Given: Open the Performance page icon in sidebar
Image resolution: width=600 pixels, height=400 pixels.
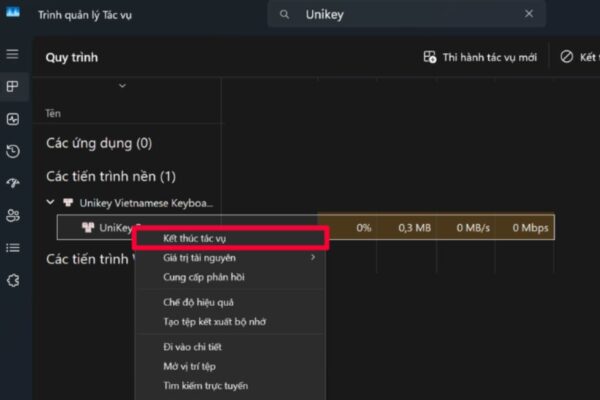Looking at the screenshot, I should (x=12, y=119).
